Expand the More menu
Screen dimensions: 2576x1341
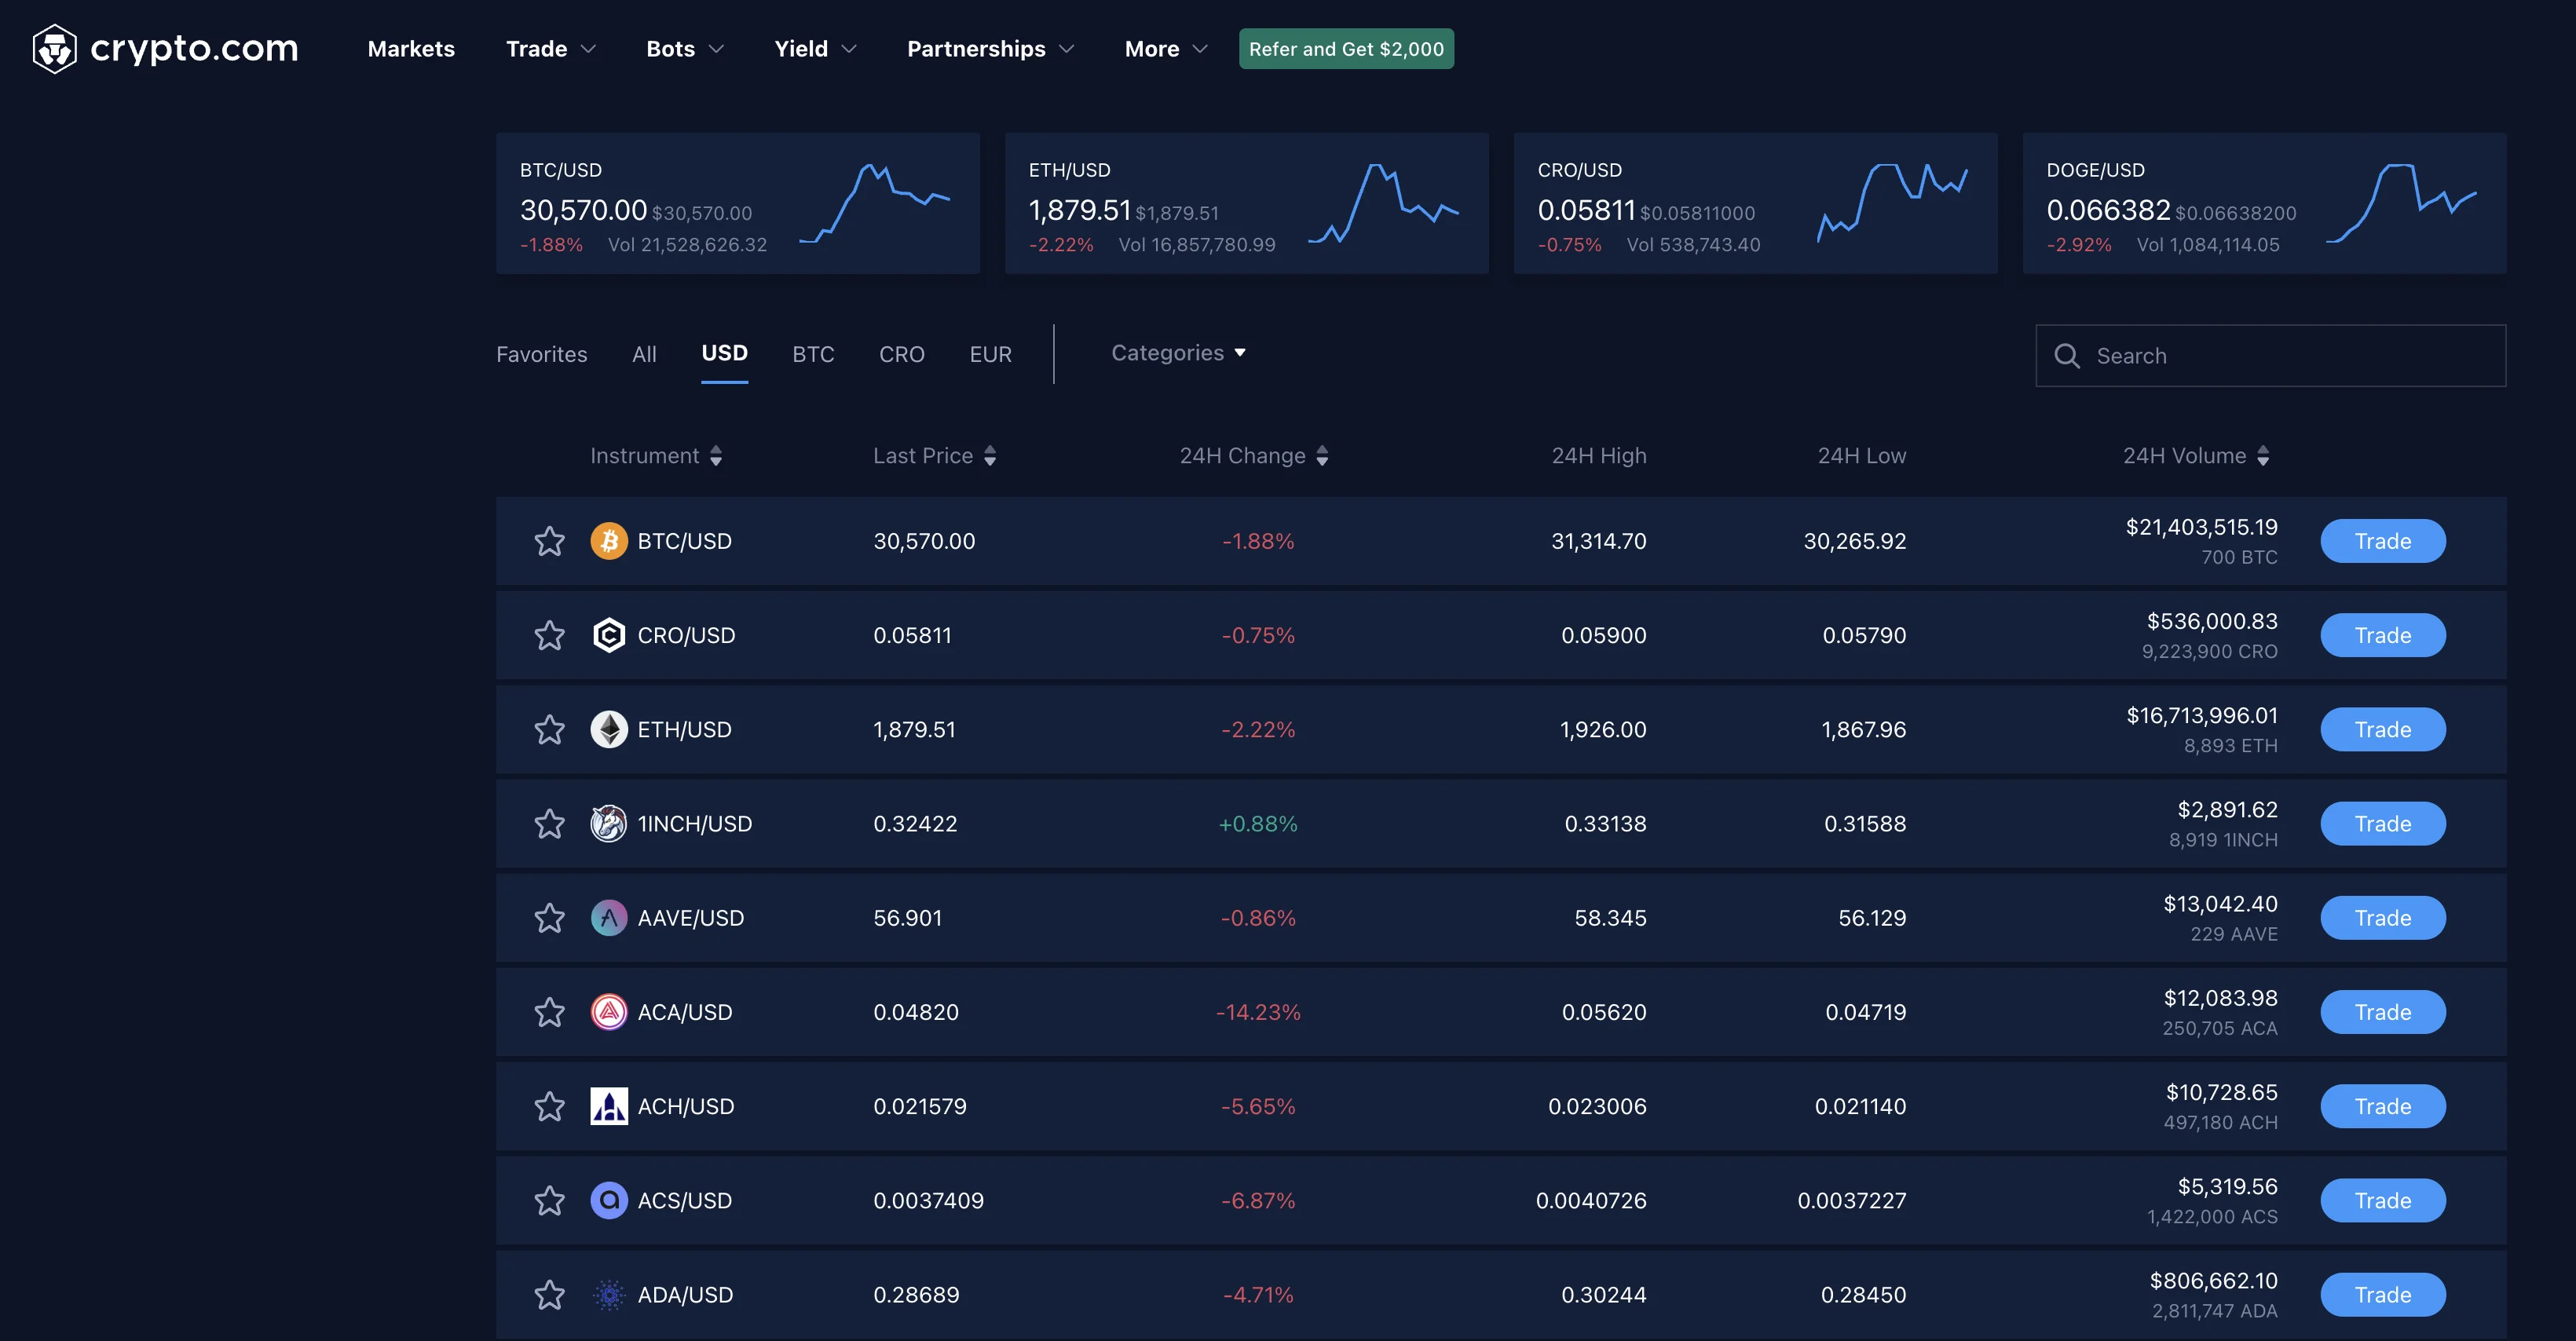pyautogui.click(x=1166, y=49)
